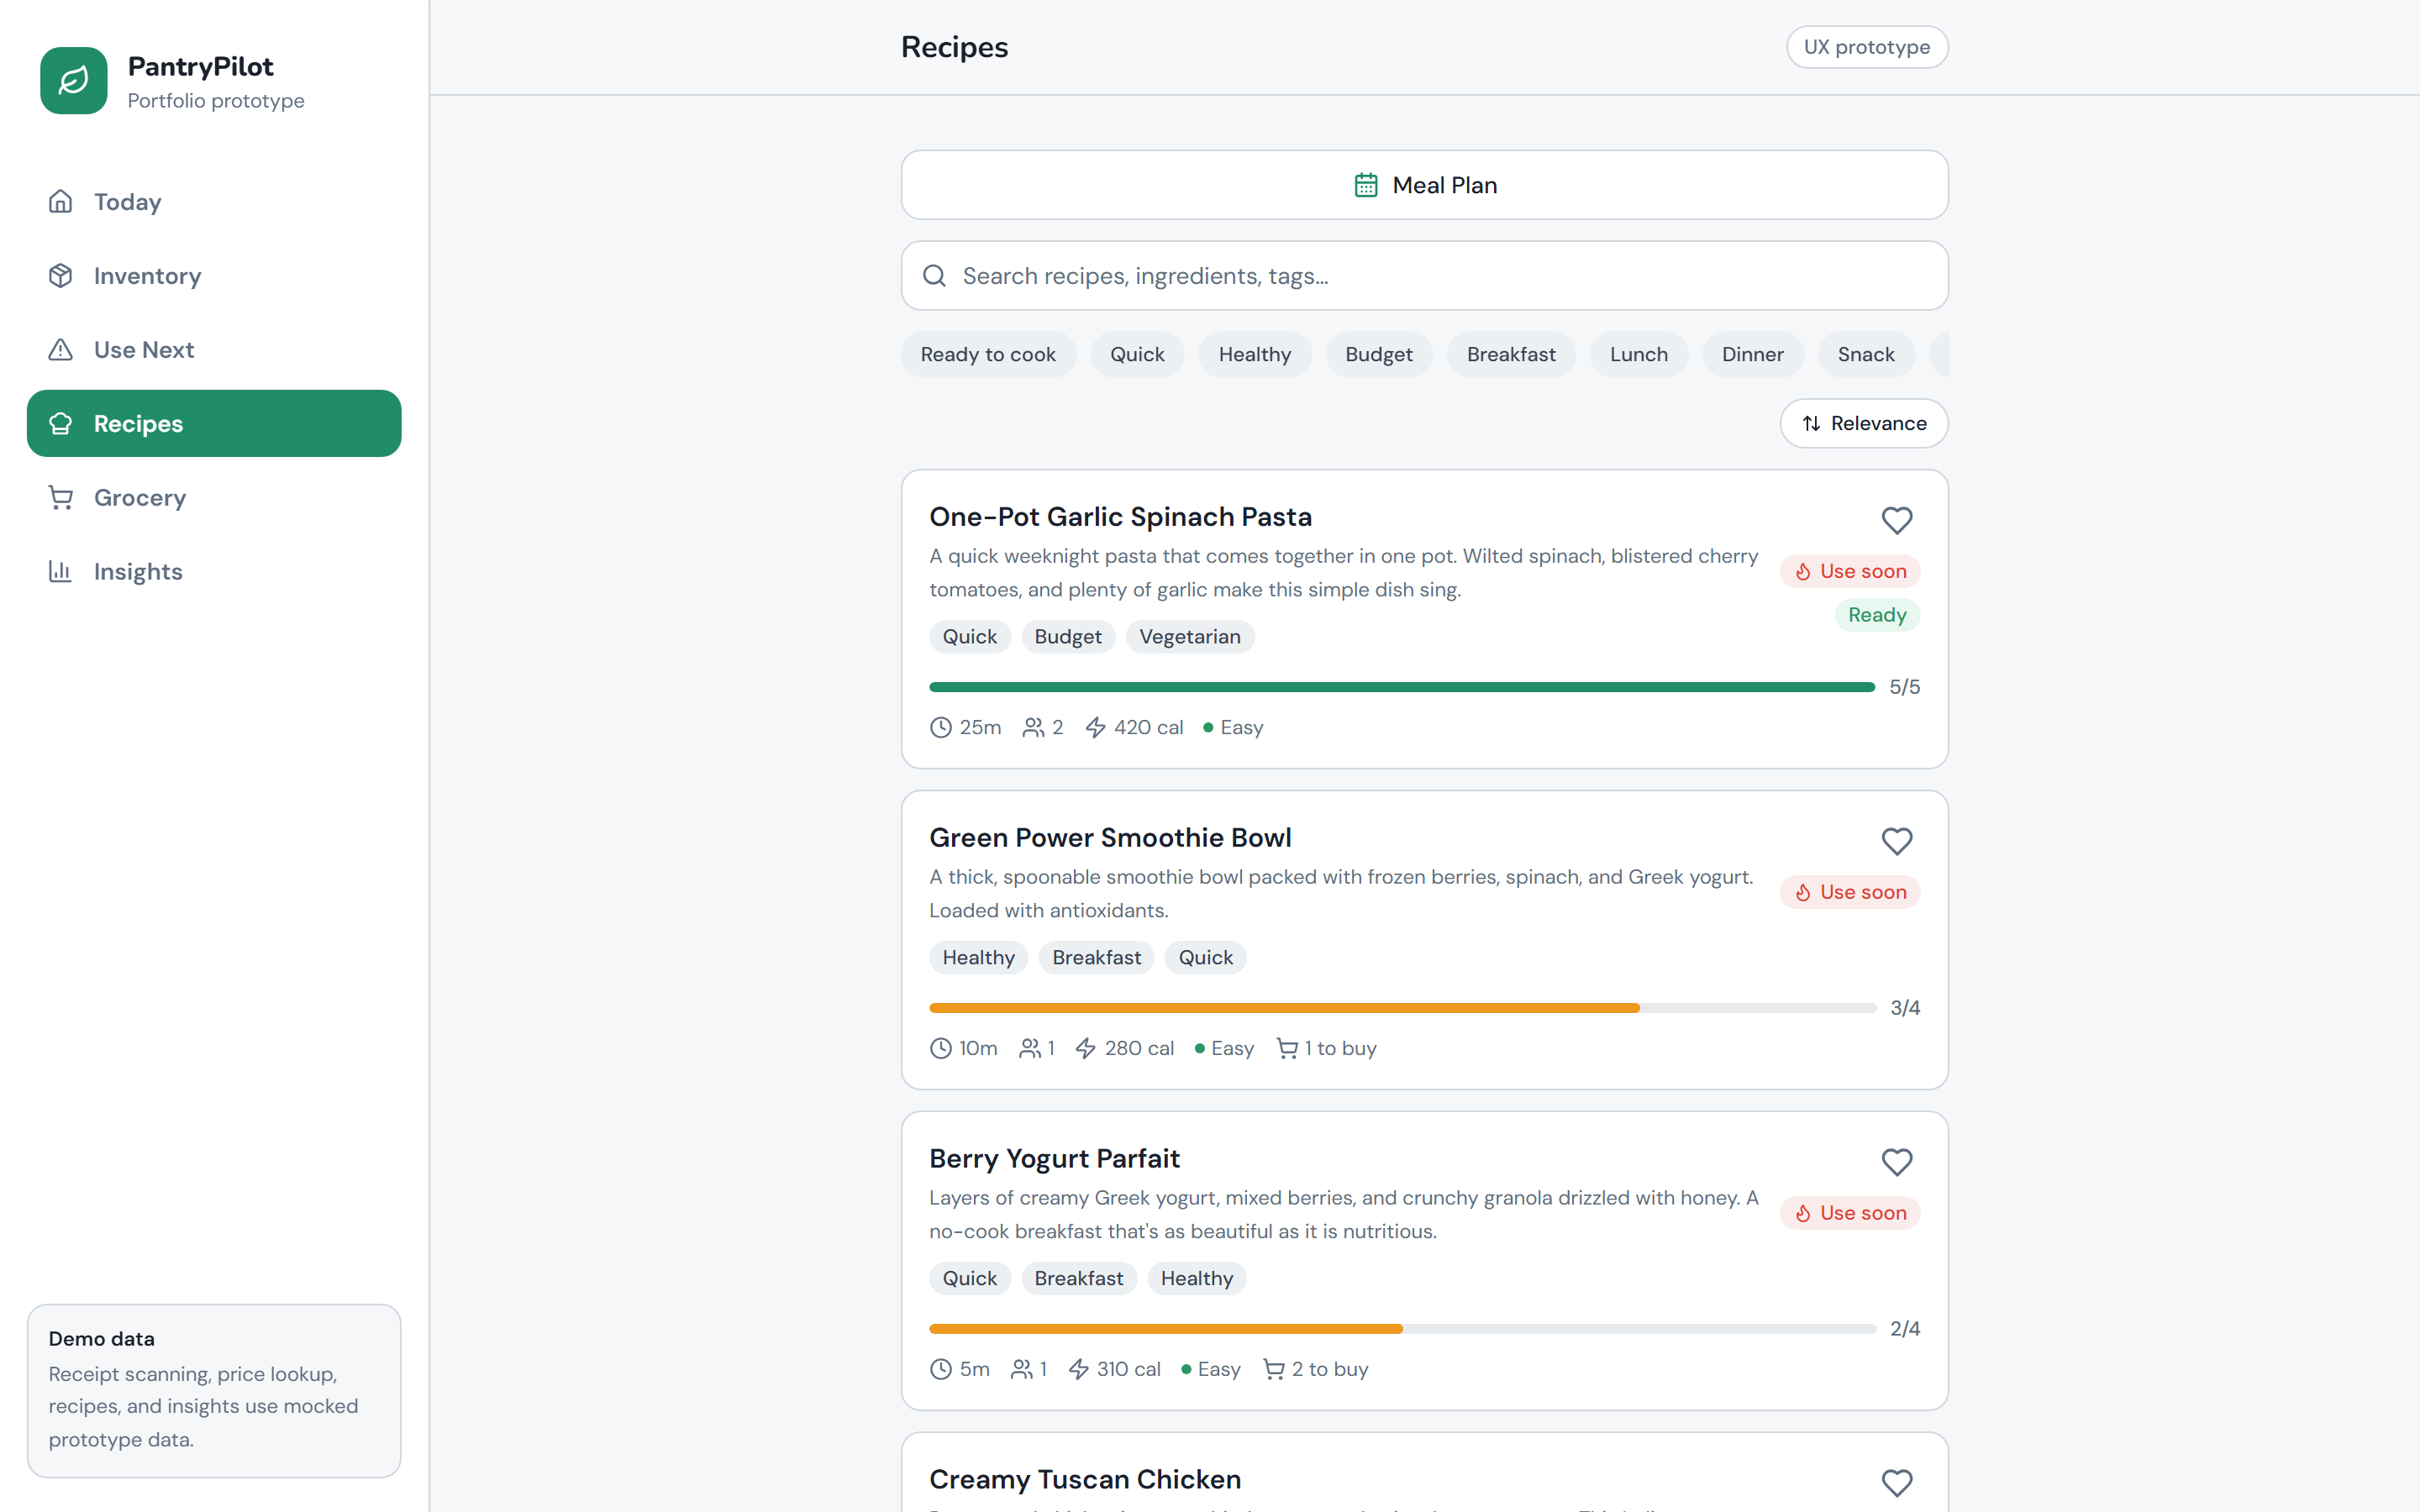Go to the Today page

214,202
